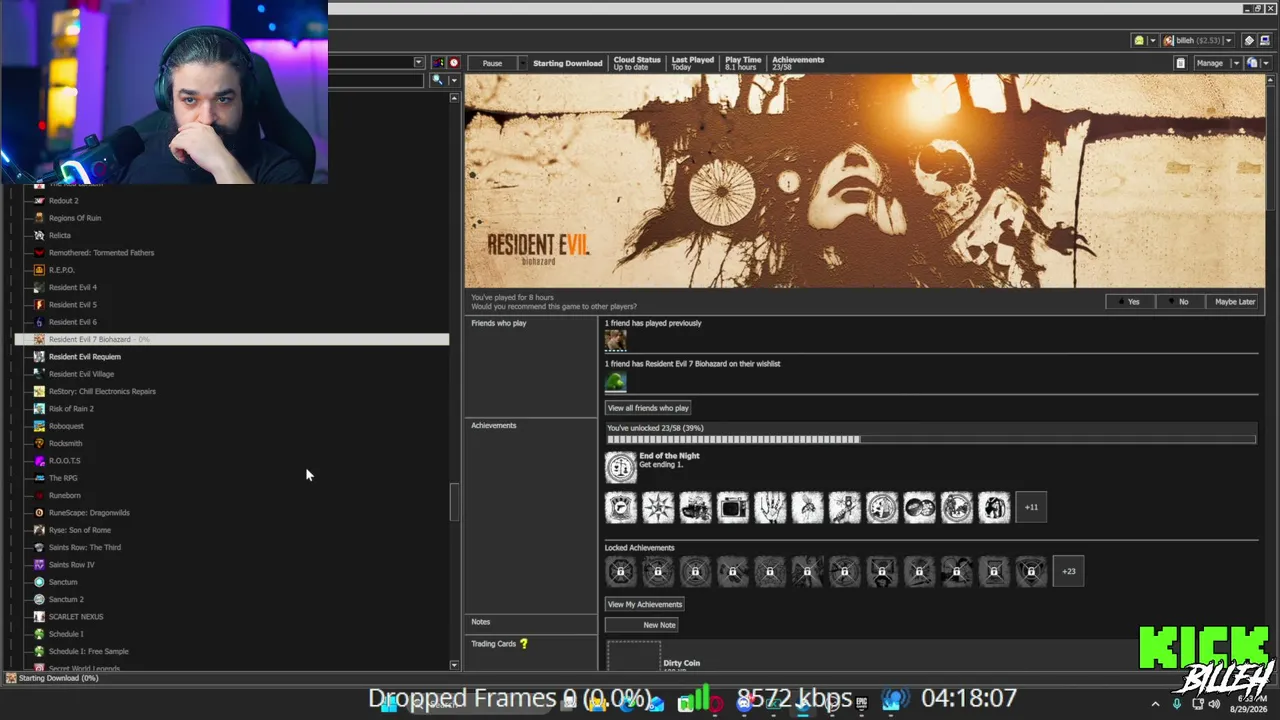
Task: Click the first locked achievement icon
Action: pyautogui.click(x=620, y=572)
